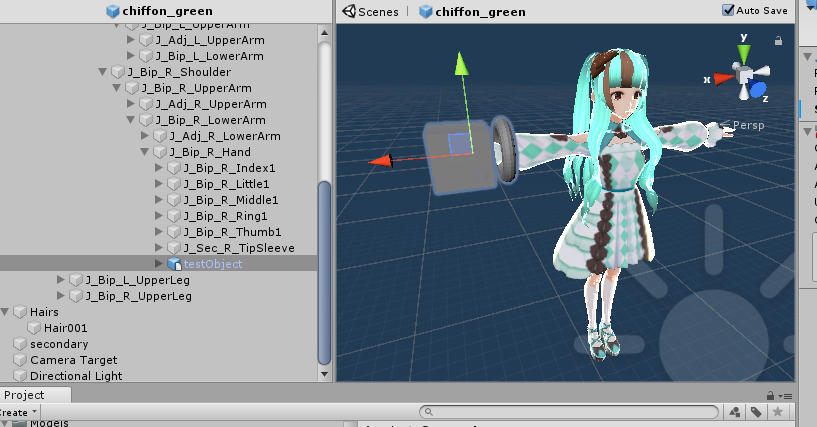Click cube icon of J_Bip_R_Hand
Image resolution: width=817 pixels, height=427 pixels.
point(160,152)
